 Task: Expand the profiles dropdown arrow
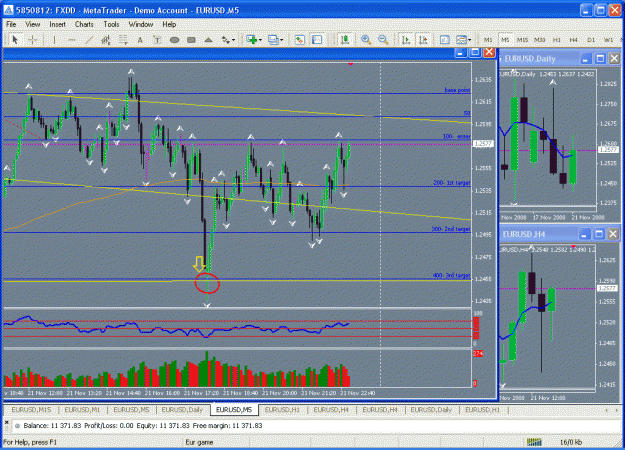pyautogui.click(x=282, y=40)
